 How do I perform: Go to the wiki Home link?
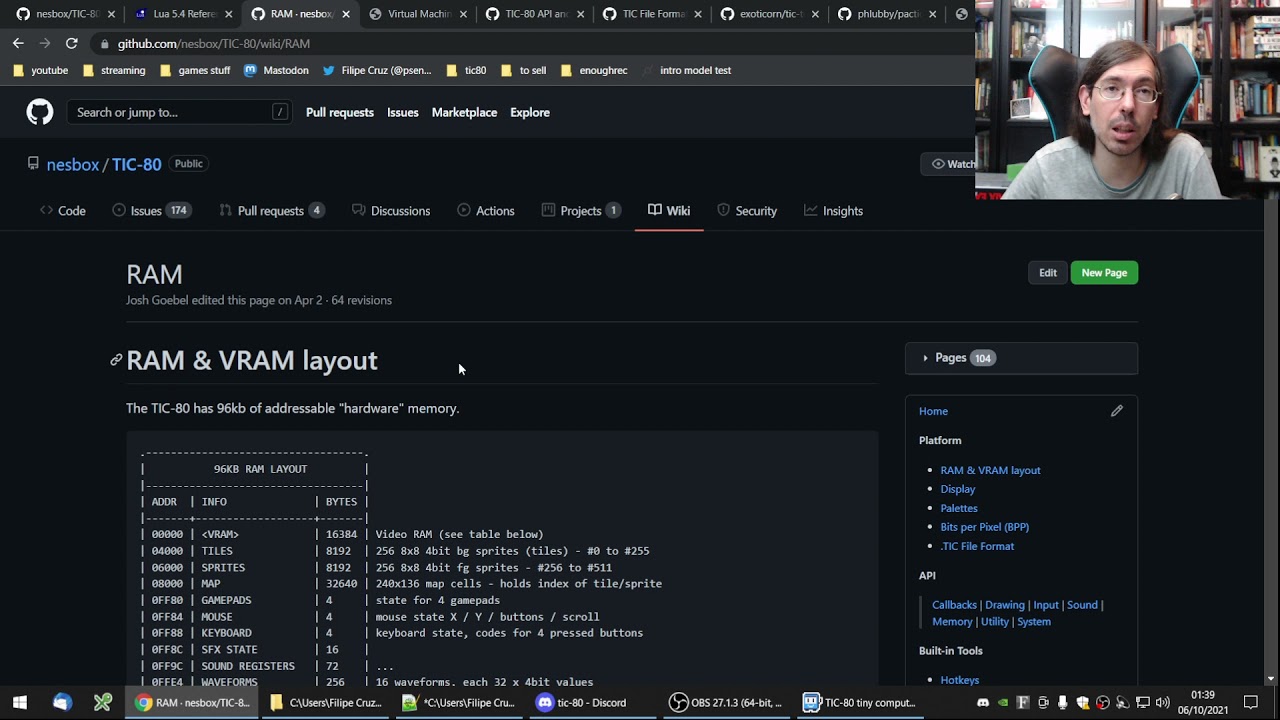click(x=933, y=411)
